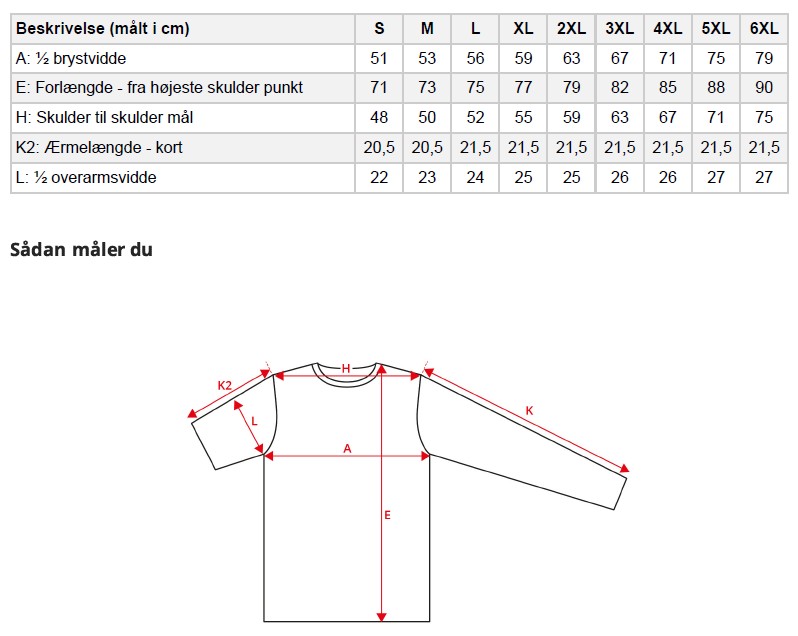Select the overarmsvidde value for size 5XL
Viewport: 798px width, 636px height.
tap(716, 178)
